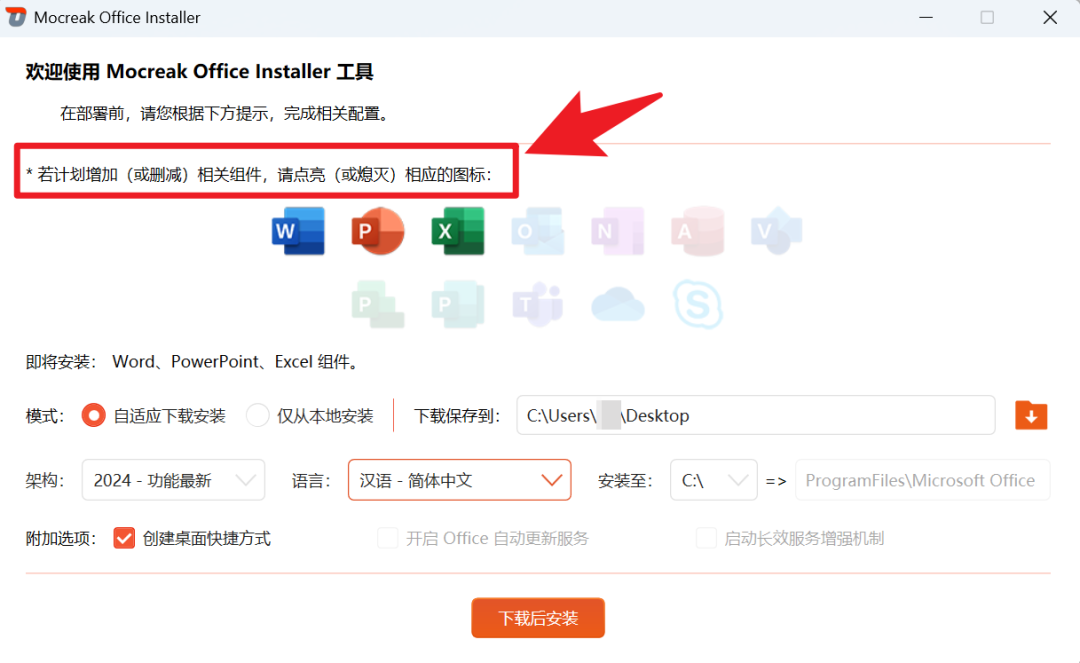Check 开启 Office 自动更新服务 option

click(x=387, y=537)
